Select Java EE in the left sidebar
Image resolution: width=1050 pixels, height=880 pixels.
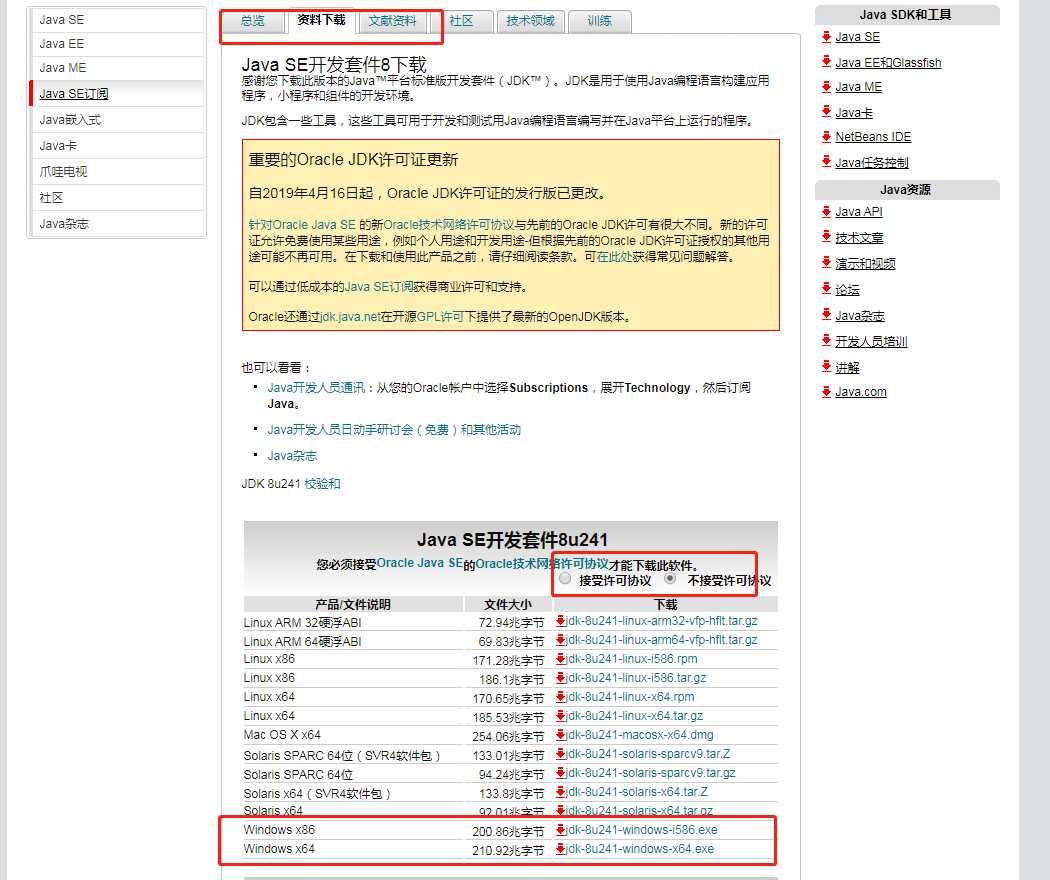click(117, 44)
